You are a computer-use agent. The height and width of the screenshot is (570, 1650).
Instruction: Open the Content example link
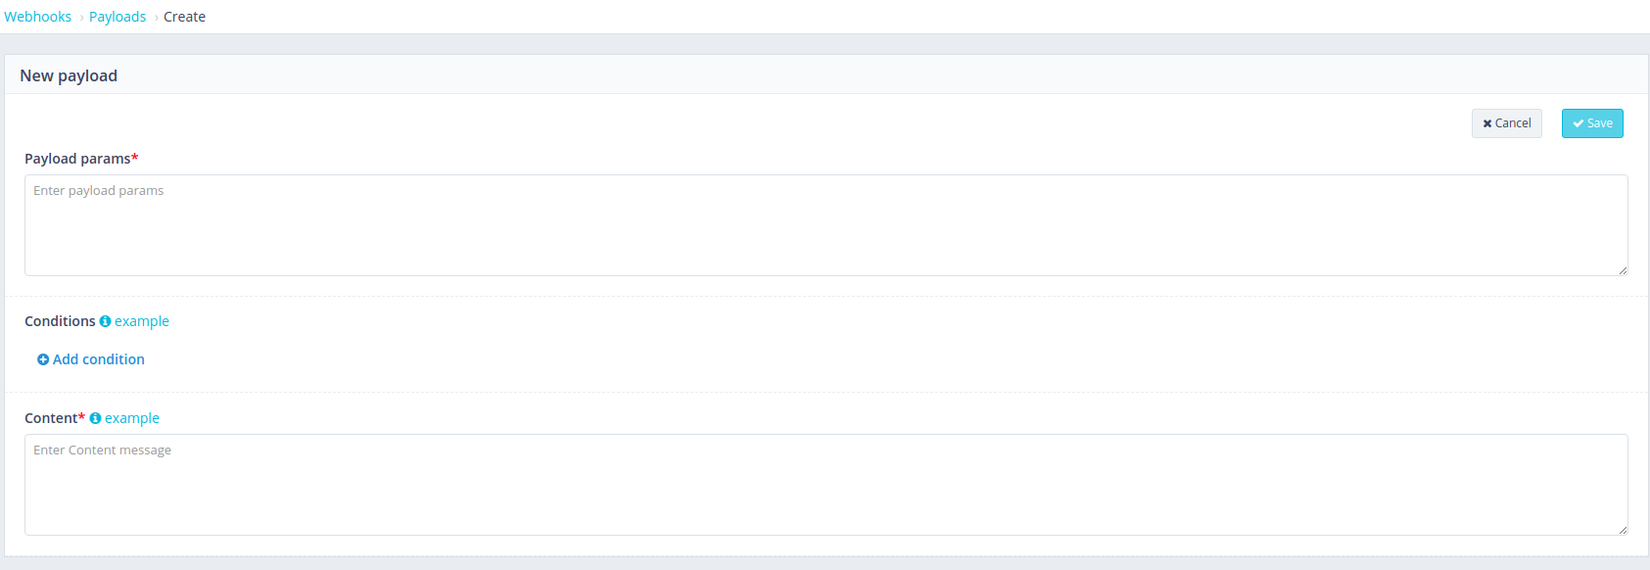point(132,418)
